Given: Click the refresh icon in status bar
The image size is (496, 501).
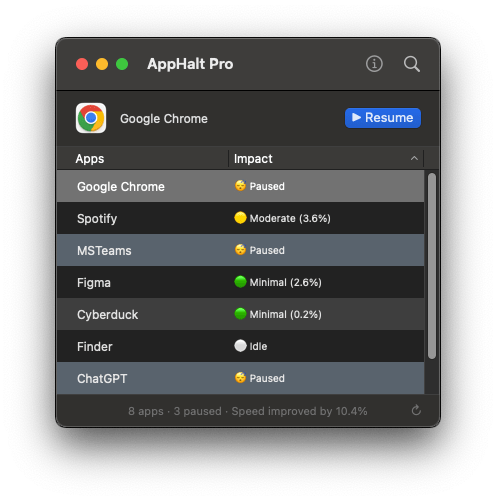Looking at the screenshot, I should pos(416,410).
